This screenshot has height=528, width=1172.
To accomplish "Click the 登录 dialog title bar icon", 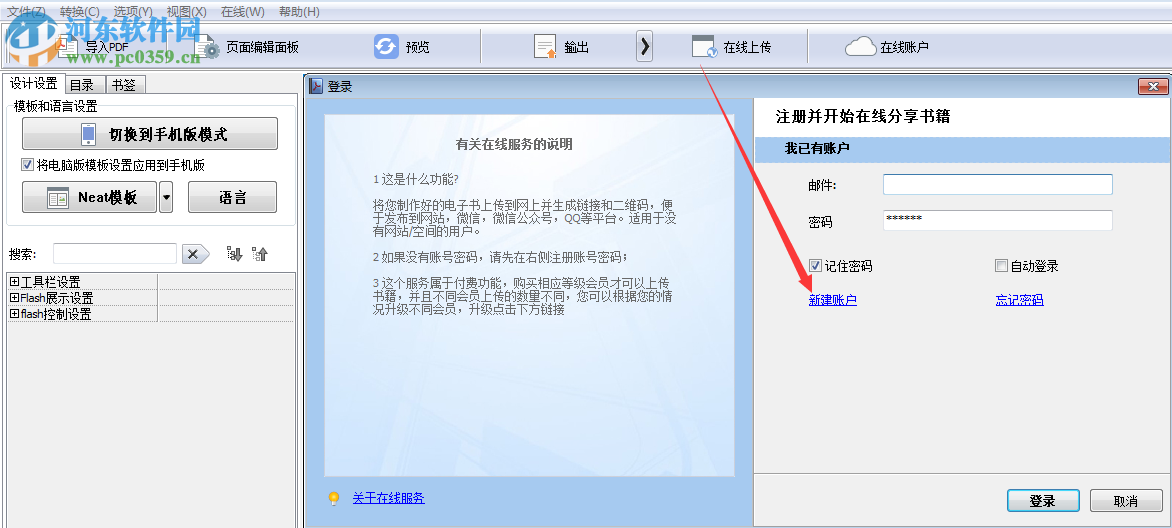I will coord(317,87).
